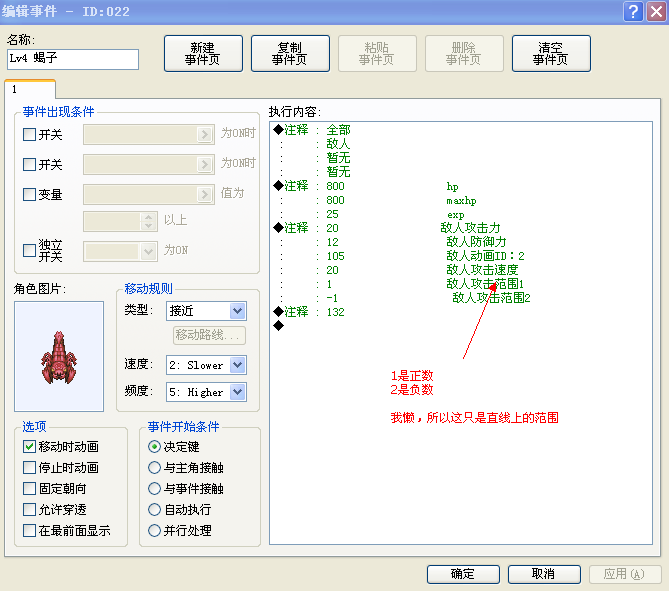The width and height of the screenshot is (669, 591).
Task: Click the name field containing Lv4 蝎子
Action: pyautogui.click(x=73, y=59)
